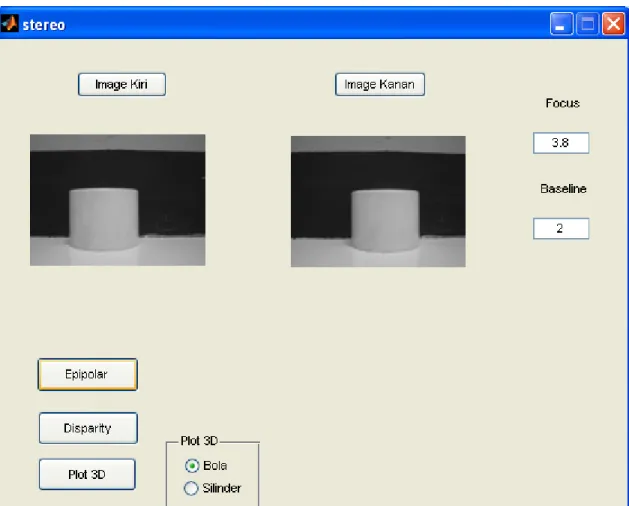The height and width of the screenshot is (506, 629).
Task: Click the Plot 3D button
Action: (x=87, y=474)
